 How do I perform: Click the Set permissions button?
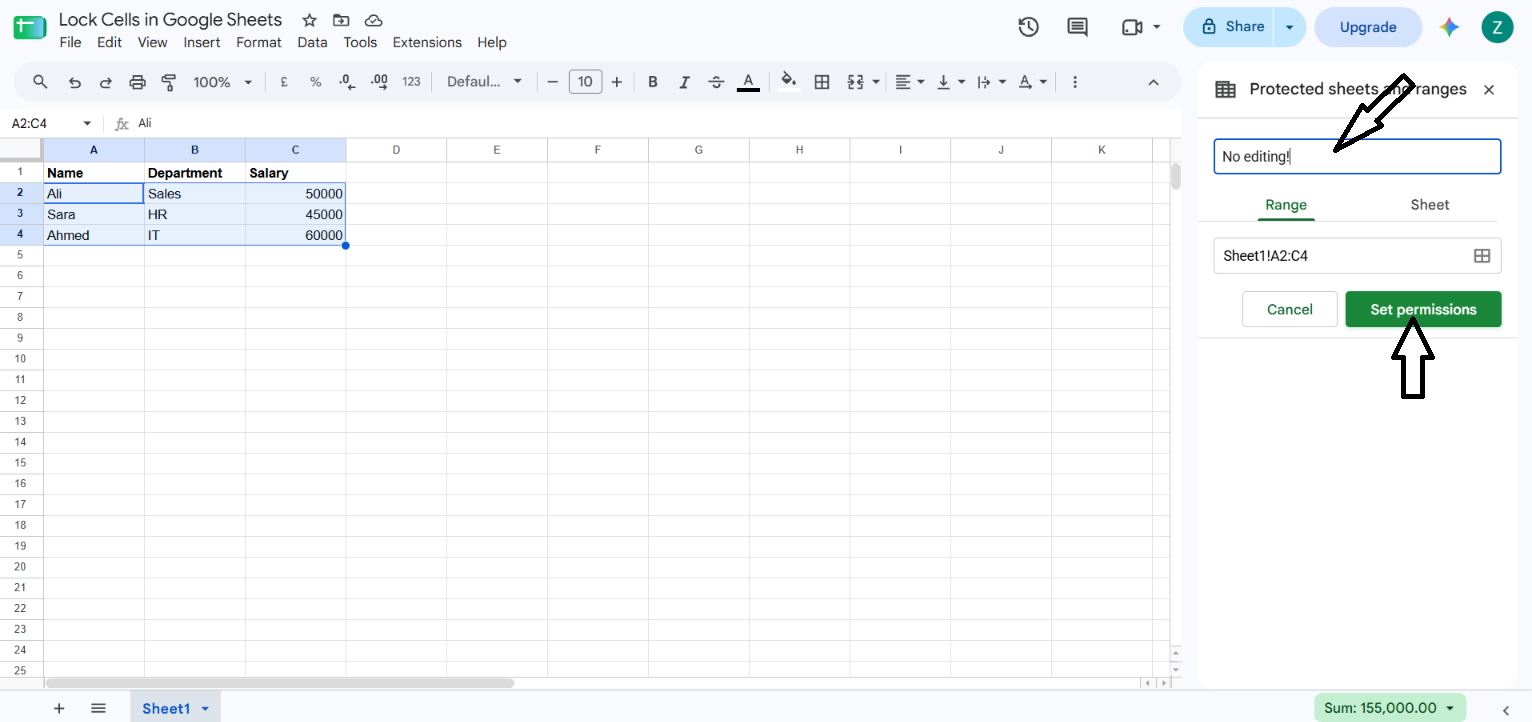1423,309
